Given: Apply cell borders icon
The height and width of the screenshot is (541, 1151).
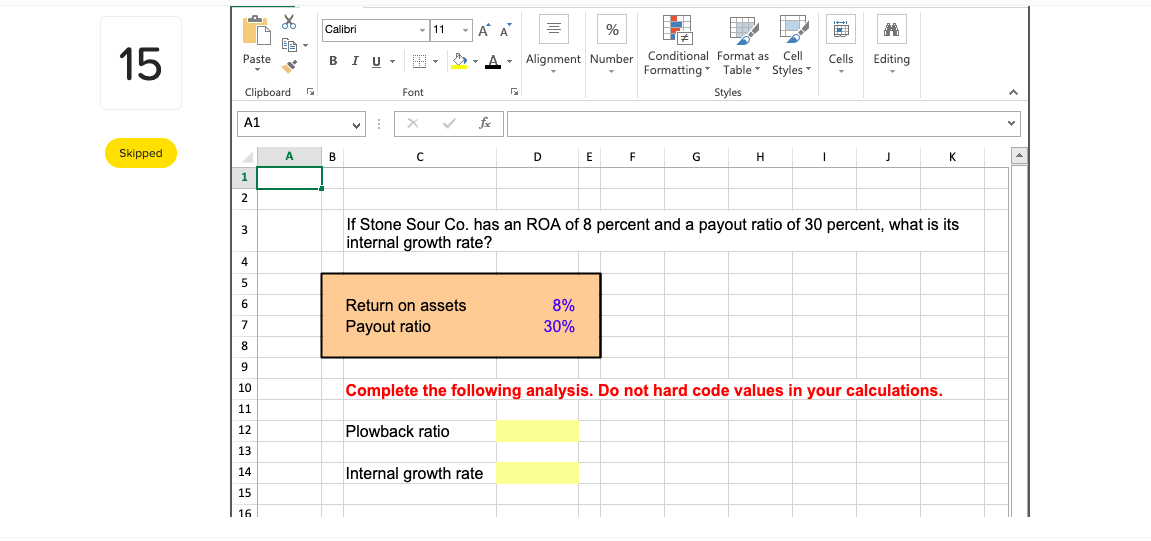Looking at the screenshot, I should tap(420, 60).
